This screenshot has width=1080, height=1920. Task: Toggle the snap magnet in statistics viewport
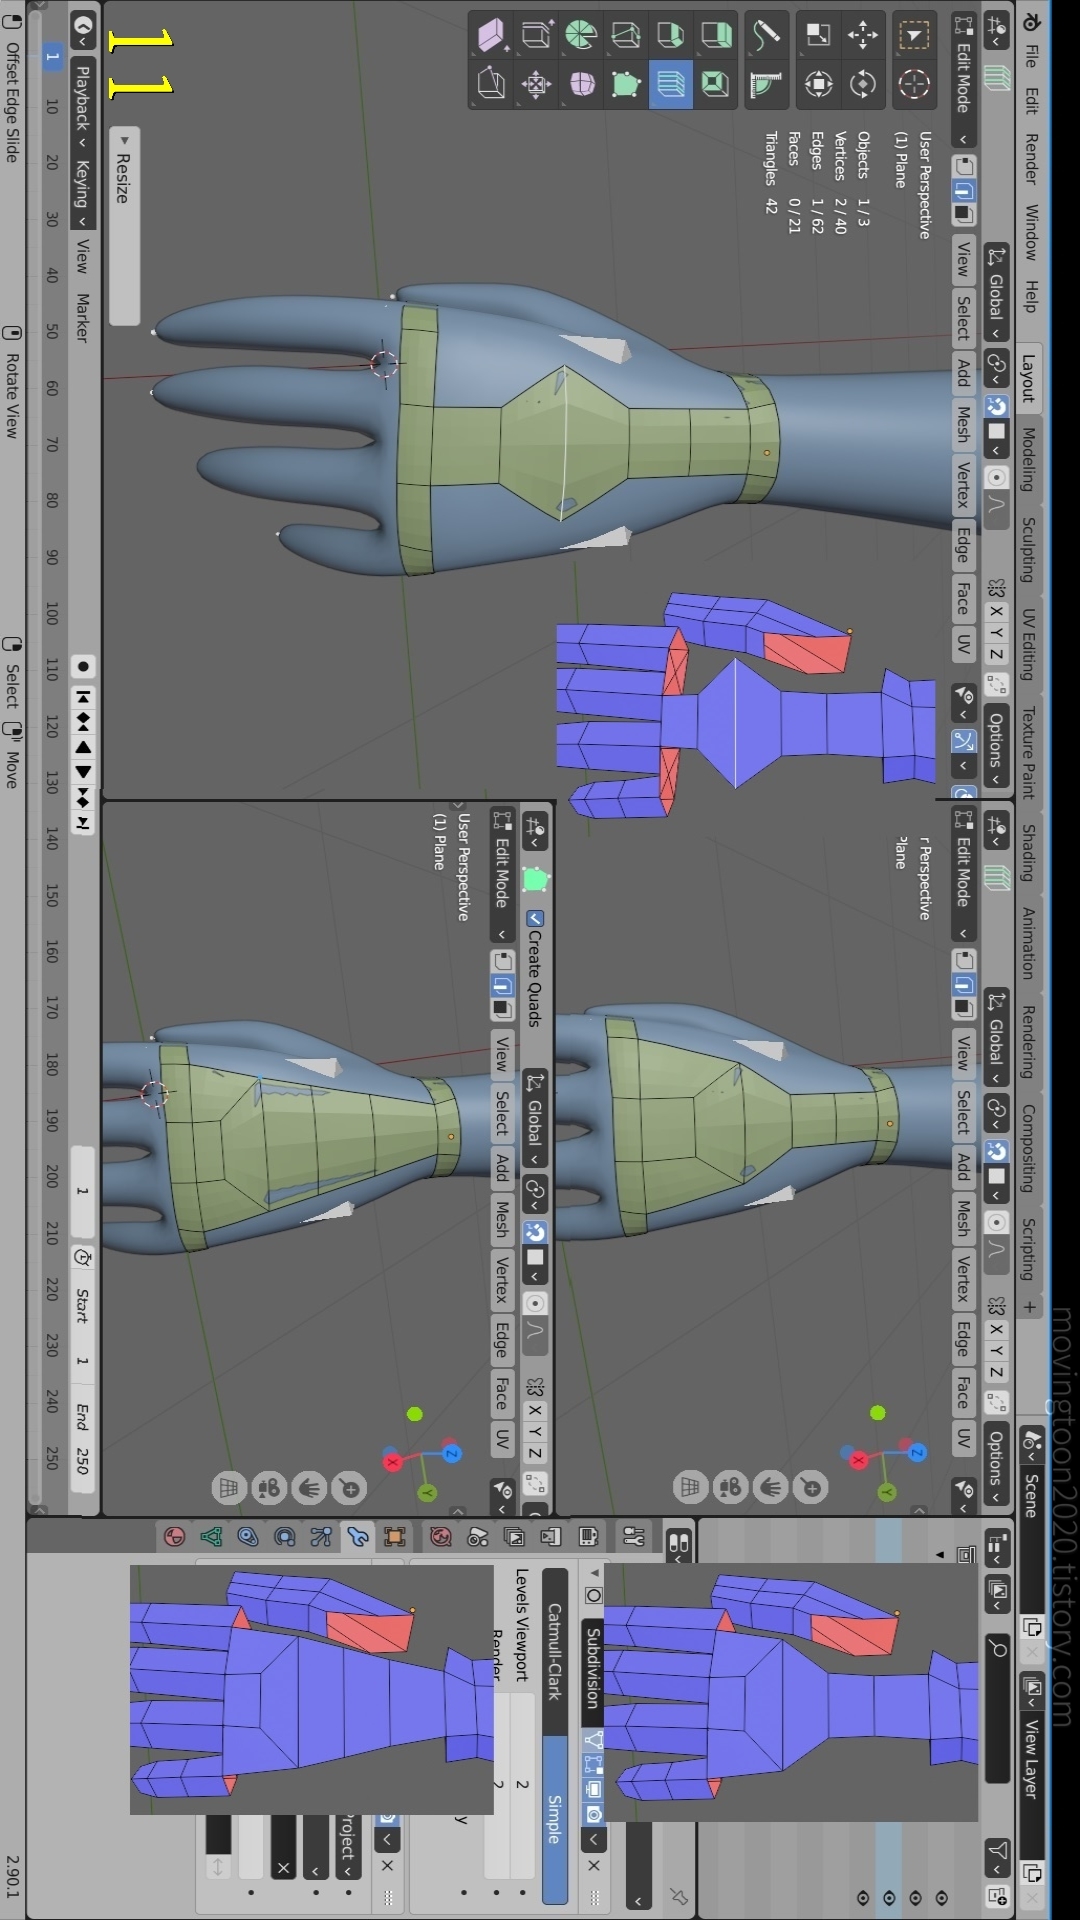point(996,406)
